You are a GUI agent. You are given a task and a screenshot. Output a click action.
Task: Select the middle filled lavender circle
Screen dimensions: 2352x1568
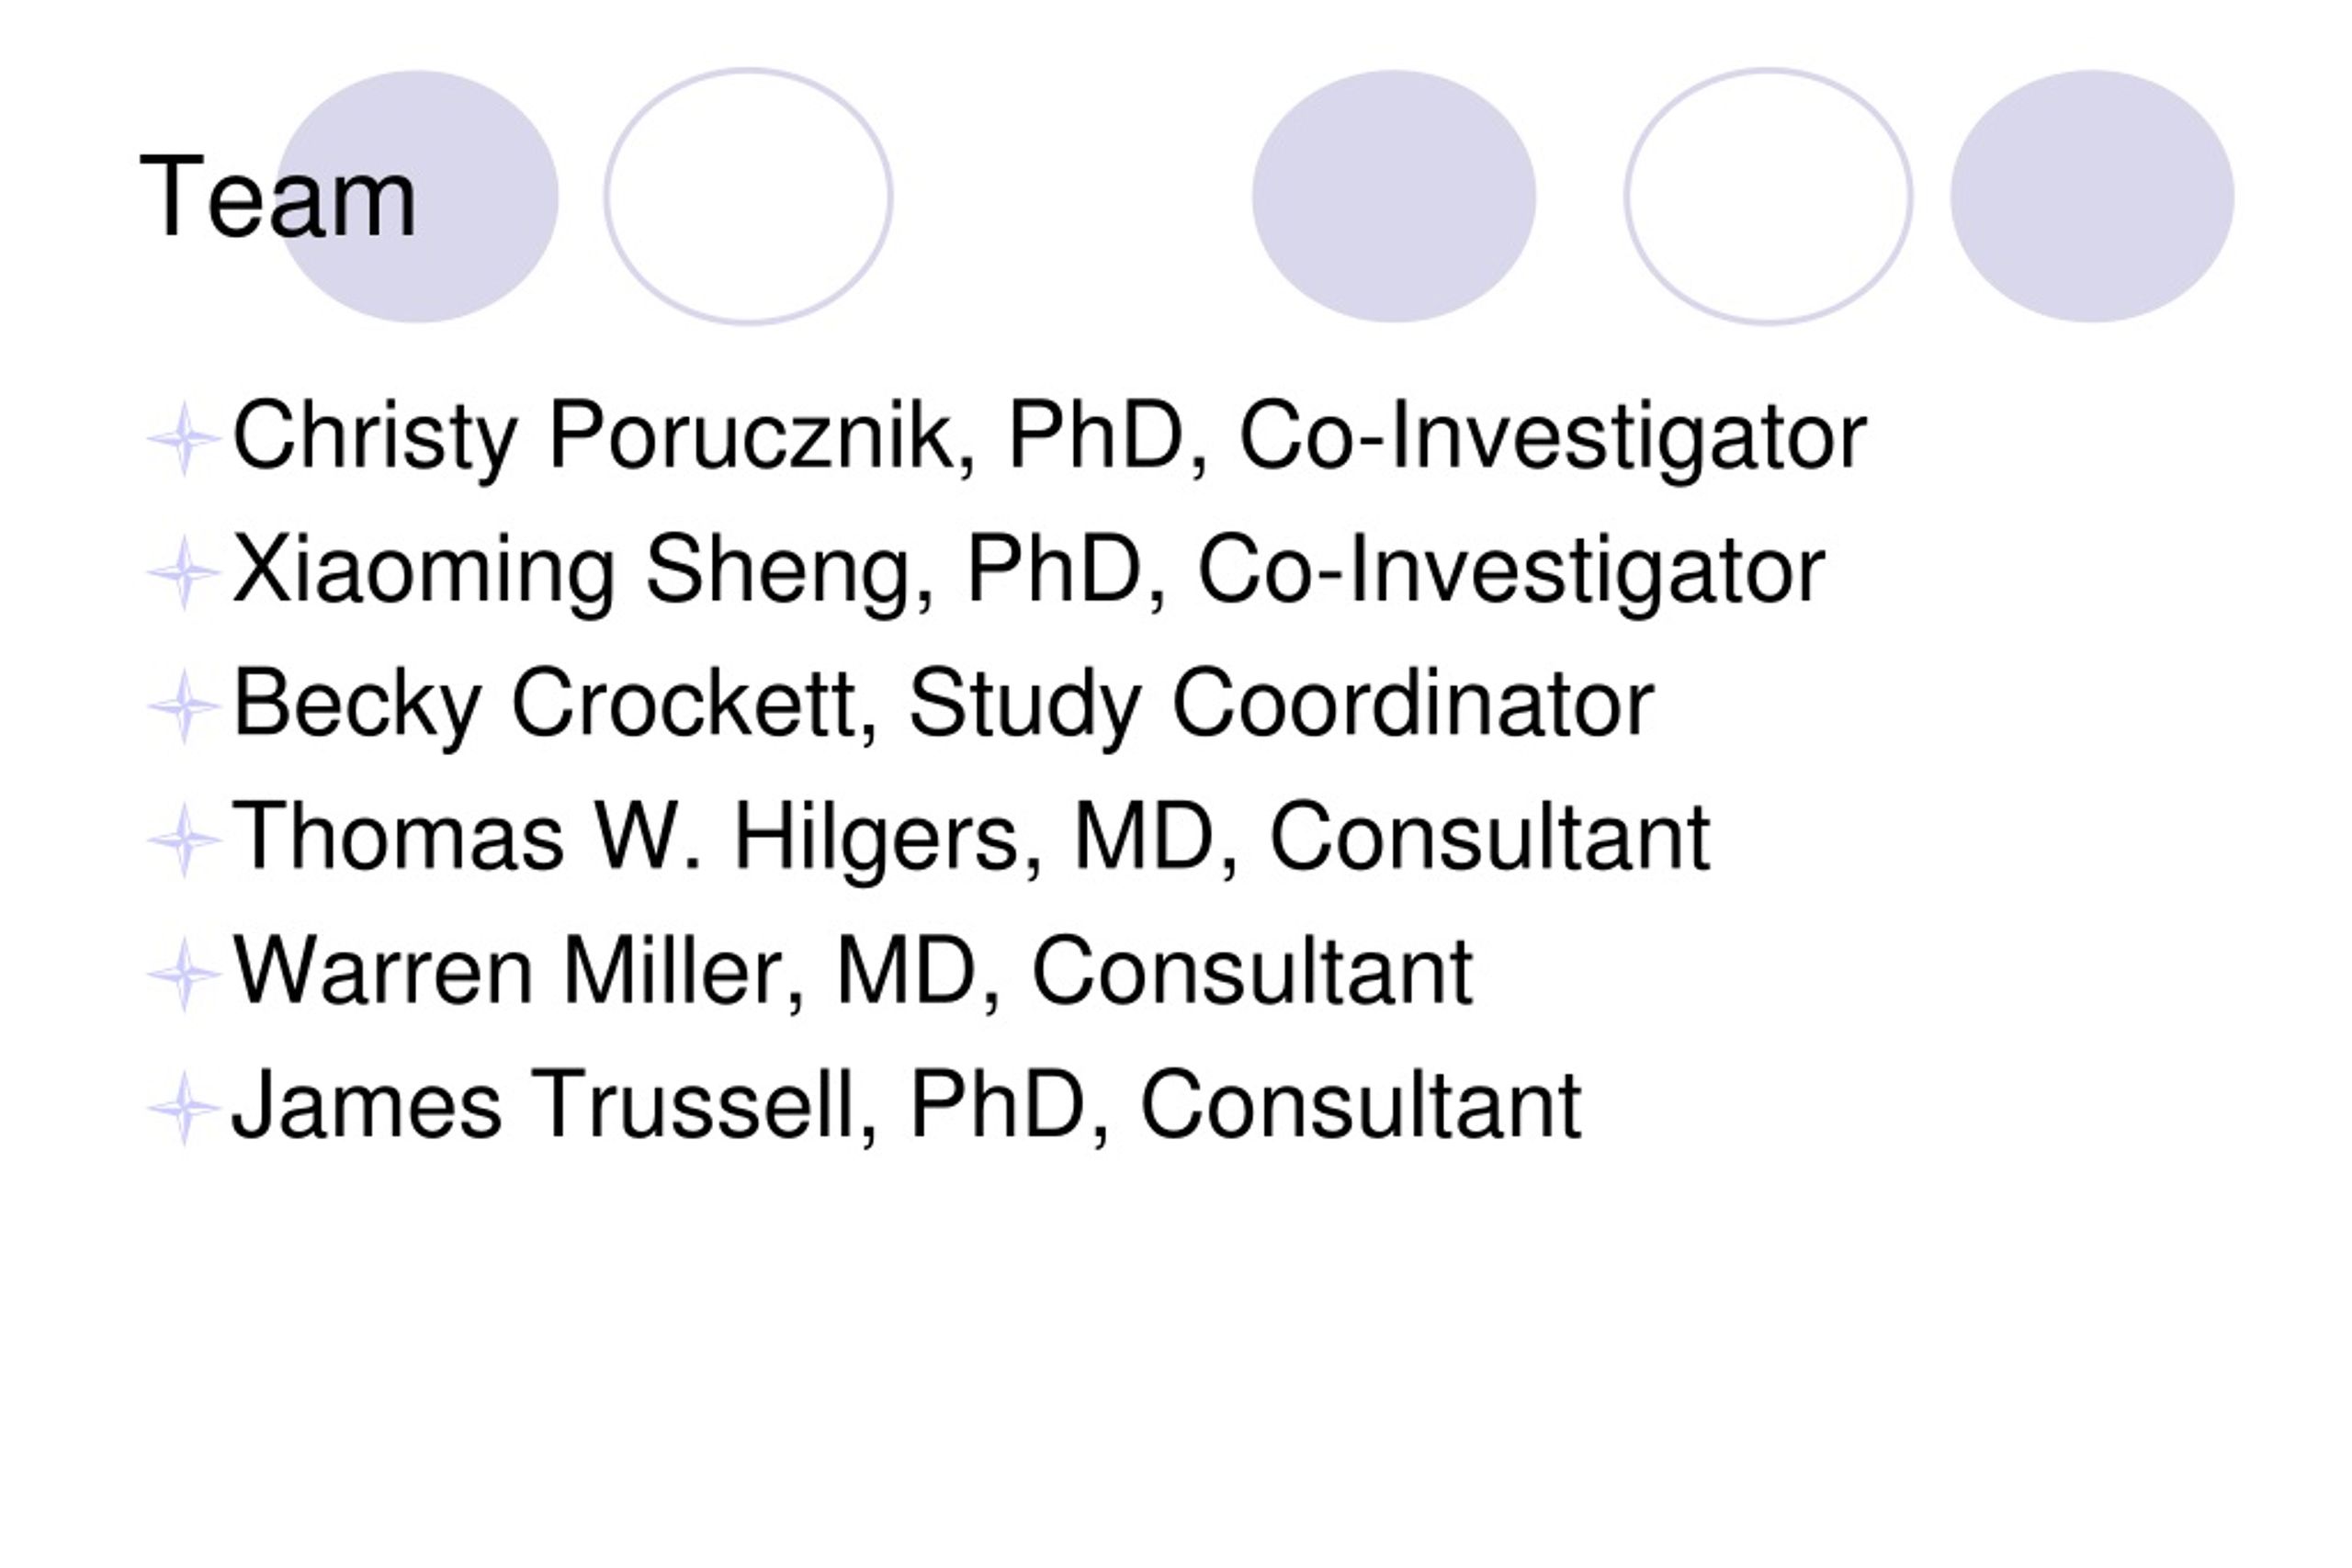pos(1394,196)
